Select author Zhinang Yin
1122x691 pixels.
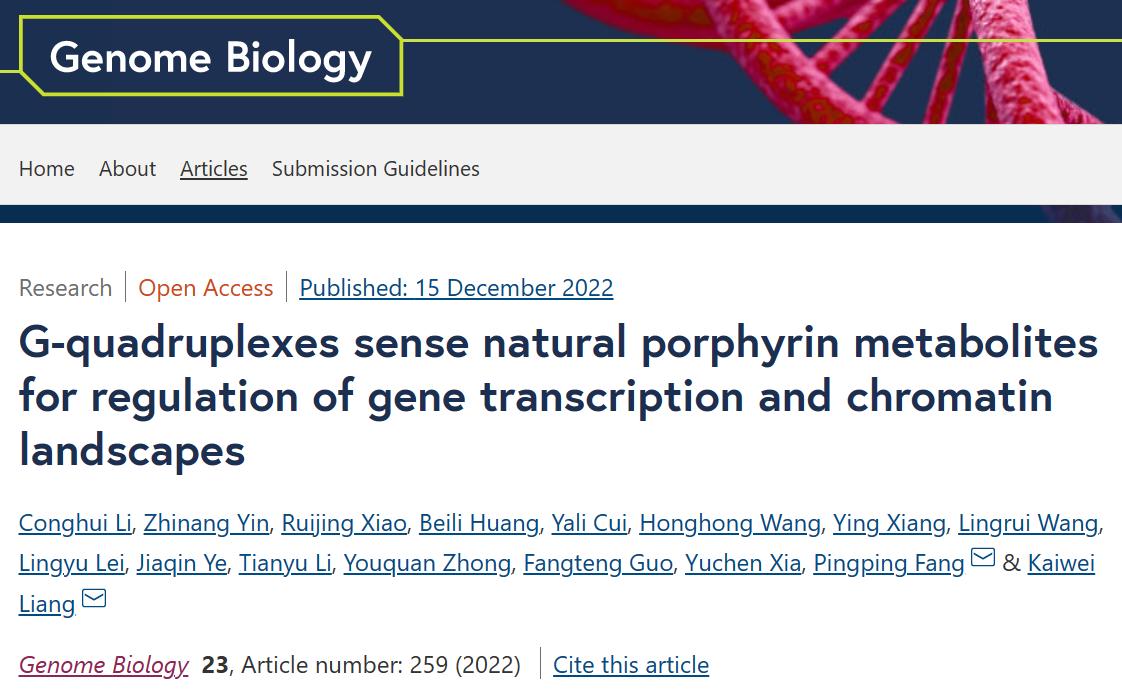click(206, 524)
